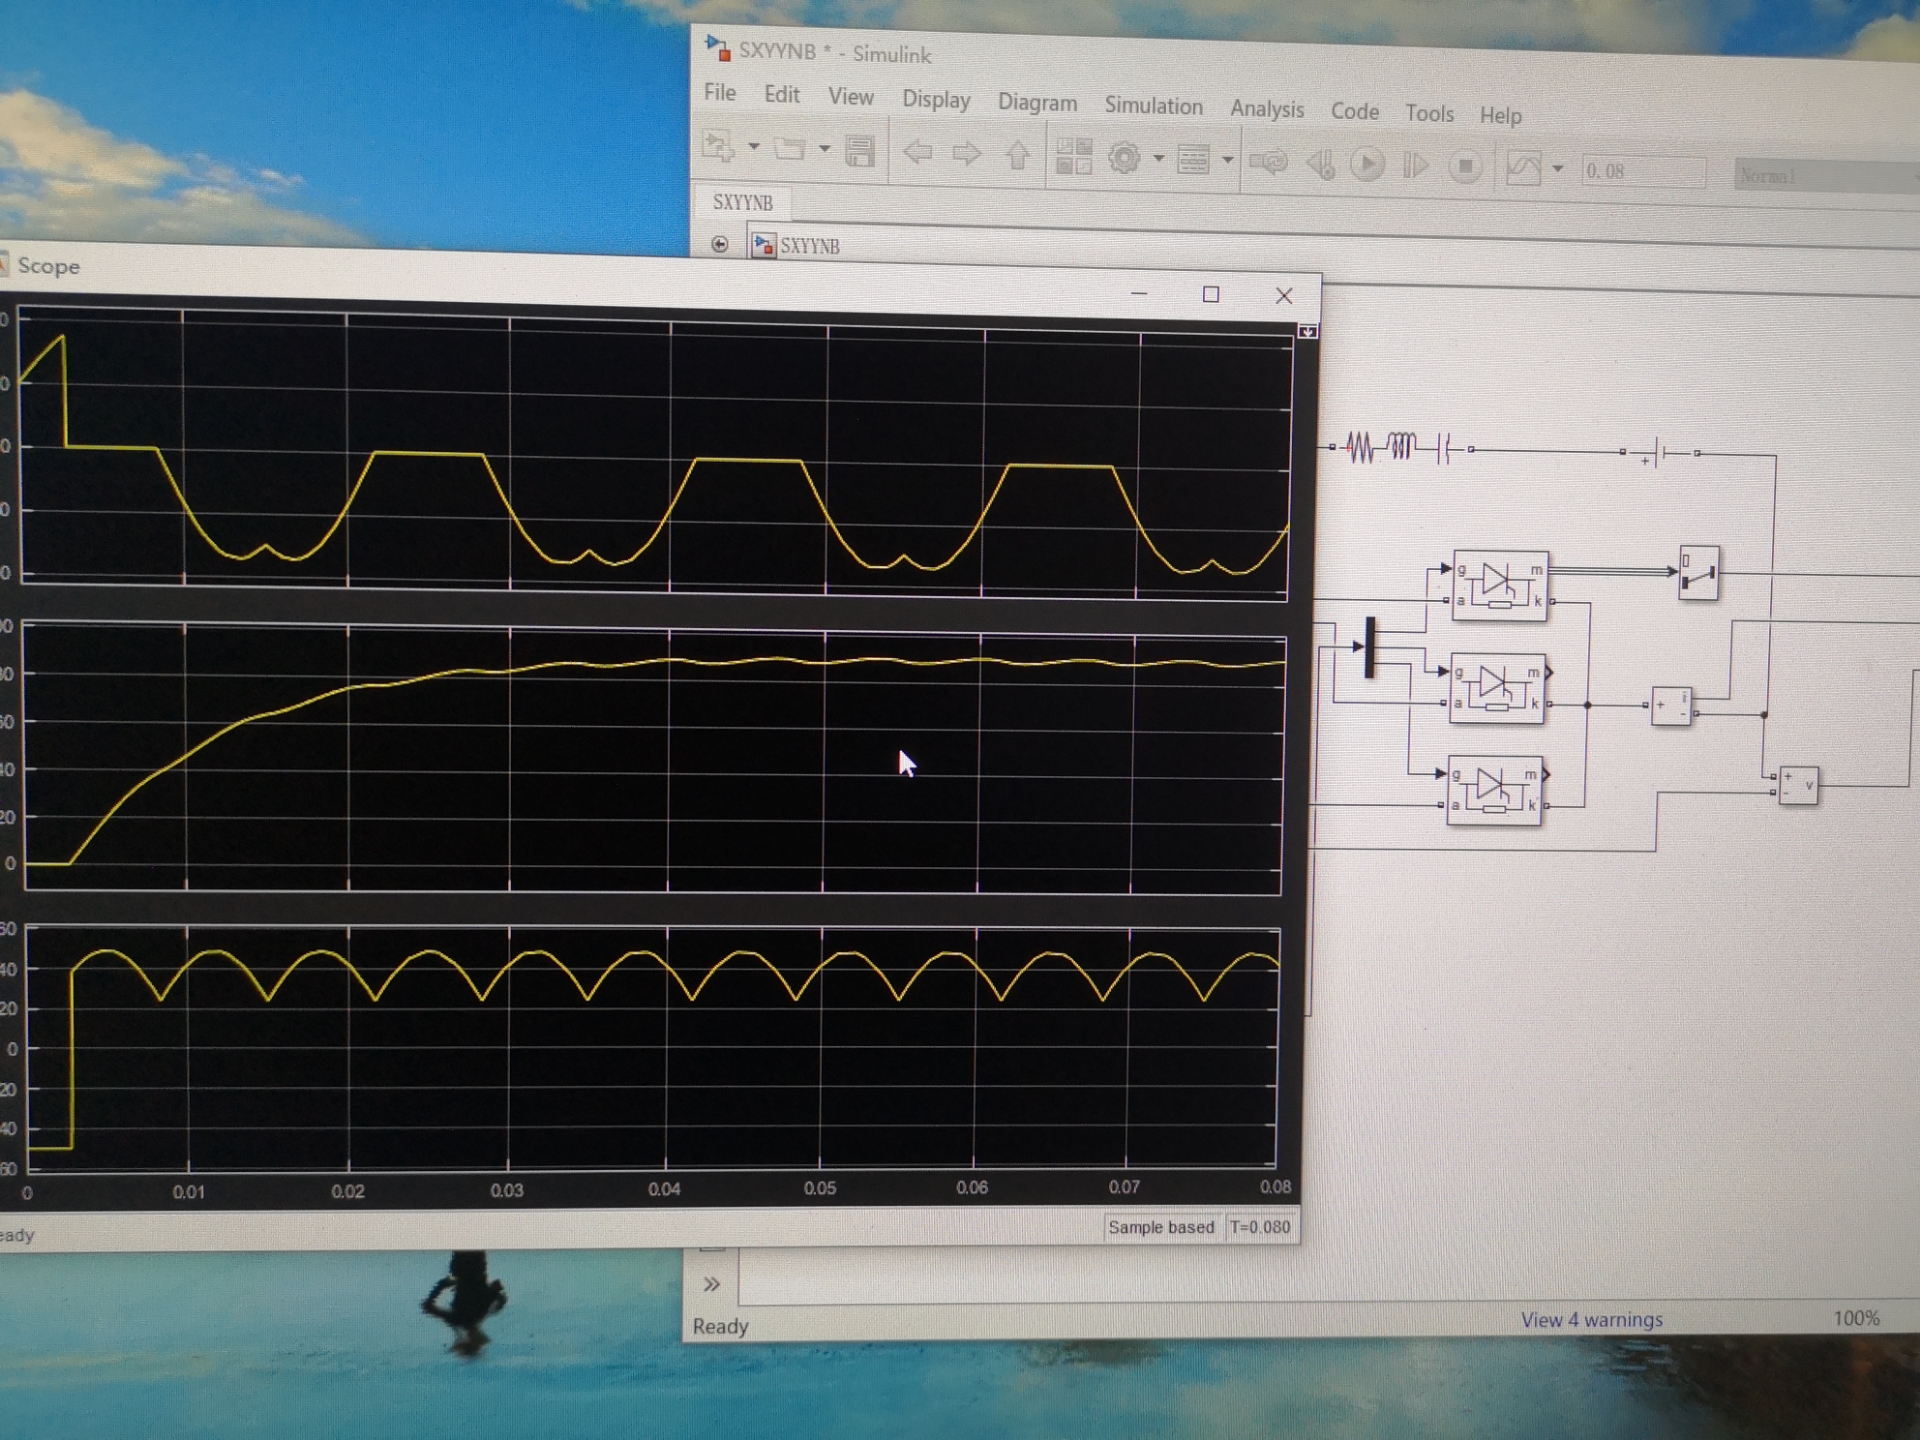Viewport: 1920px width, 1440px height.
Task: Click the Model Configuration gear icon
Action: [1125, 158]
